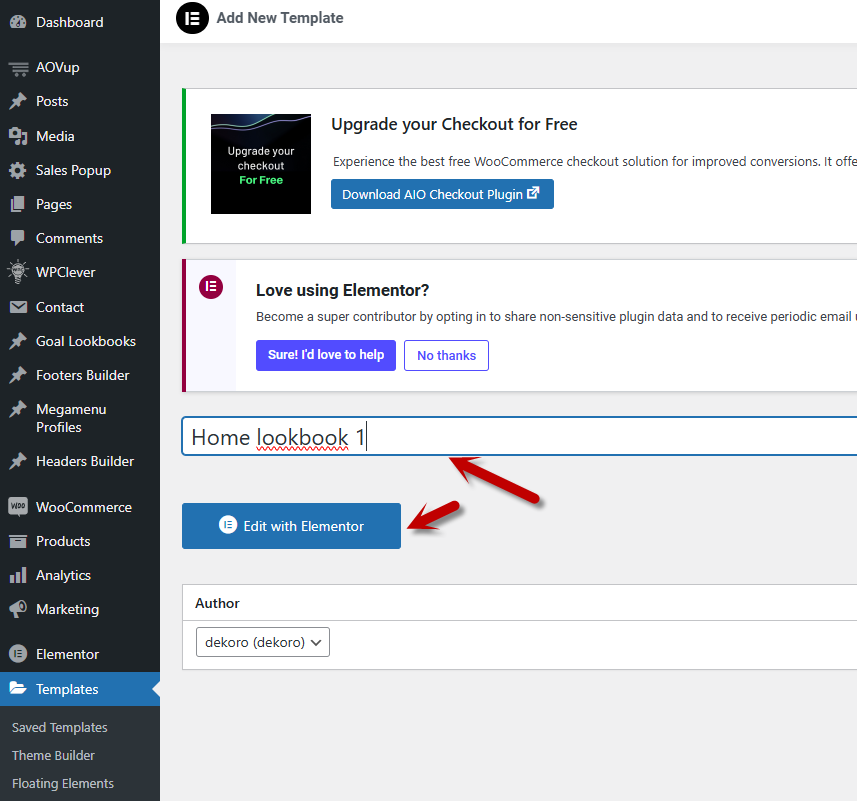This screenshot has width=857, height=801.
Task: Click the Edit with Elementor button
Action: click(x=291, y=526)
